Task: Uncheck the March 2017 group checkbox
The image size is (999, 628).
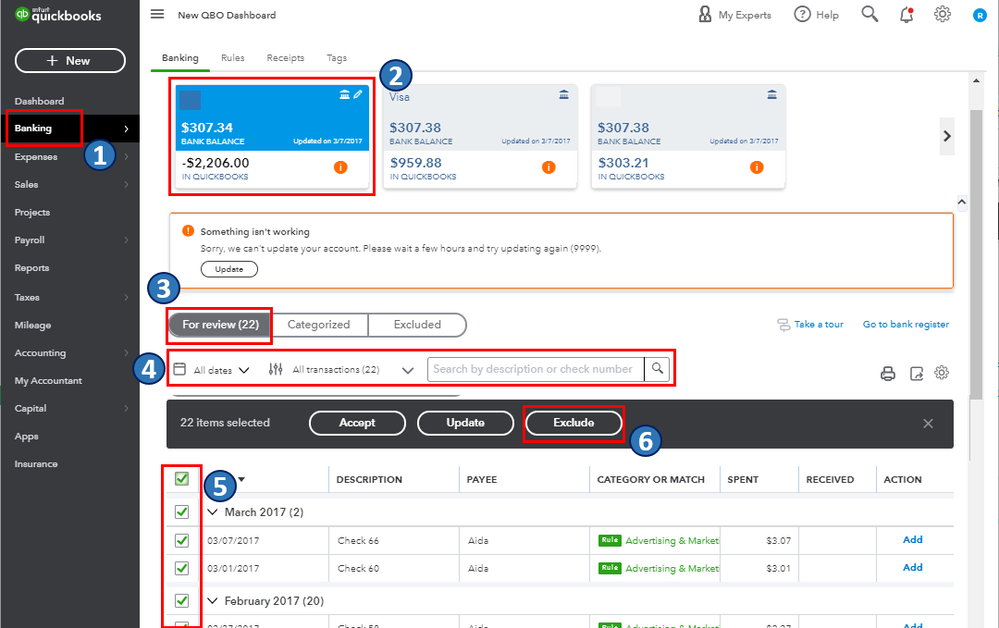Action: [182, 512]
